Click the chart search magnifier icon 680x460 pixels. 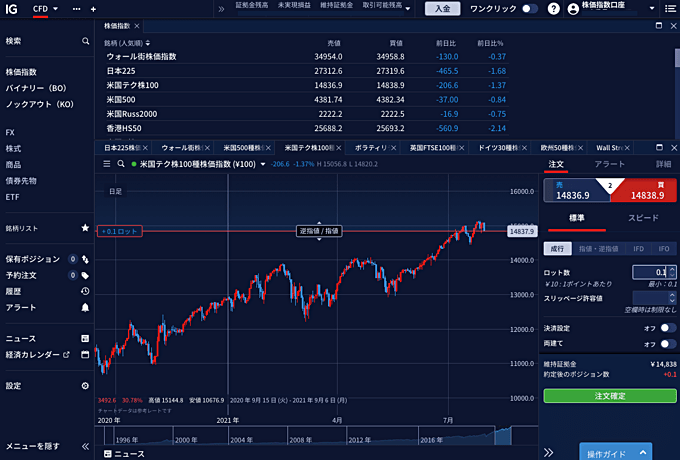coord(121,164)
